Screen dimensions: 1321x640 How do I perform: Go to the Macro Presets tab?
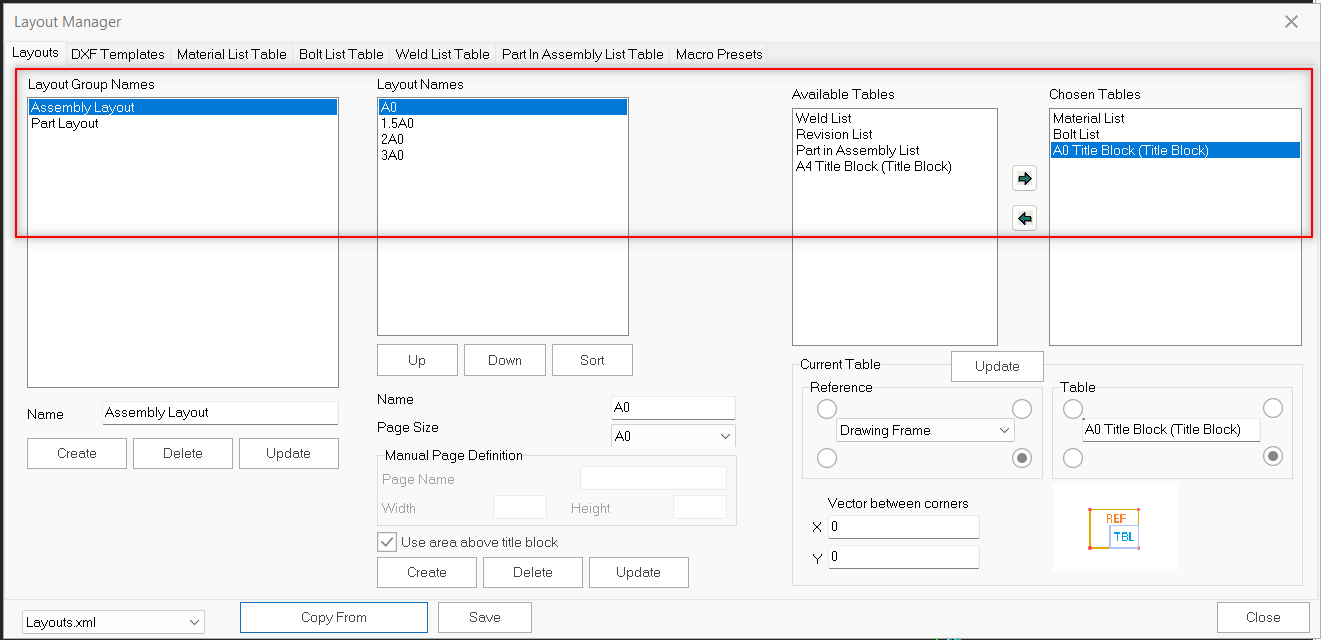[719, 54]
